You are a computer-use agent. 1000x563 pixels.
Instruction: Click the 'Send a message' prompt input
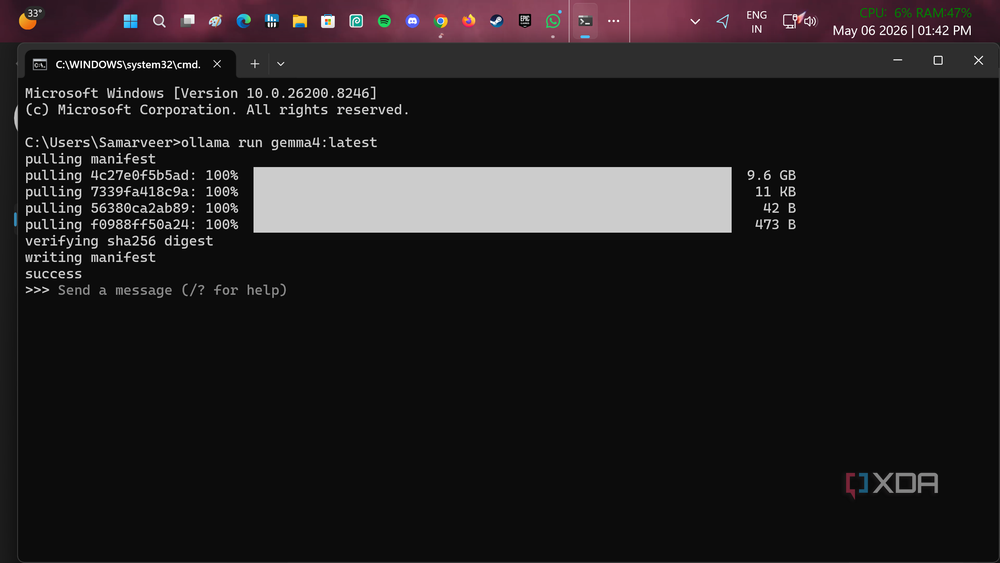coord(172,290)
